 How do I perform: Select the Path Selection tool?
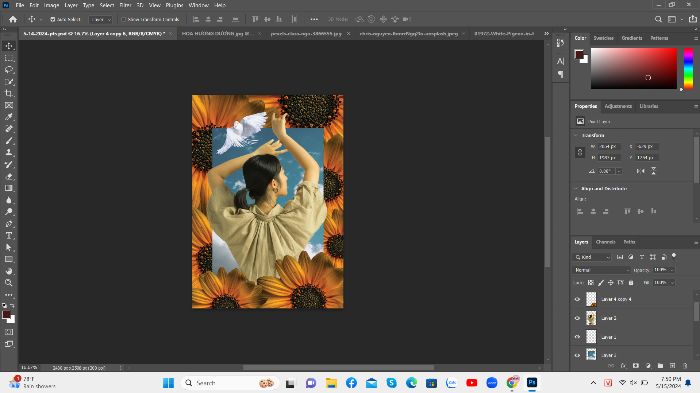click(9, 247)
